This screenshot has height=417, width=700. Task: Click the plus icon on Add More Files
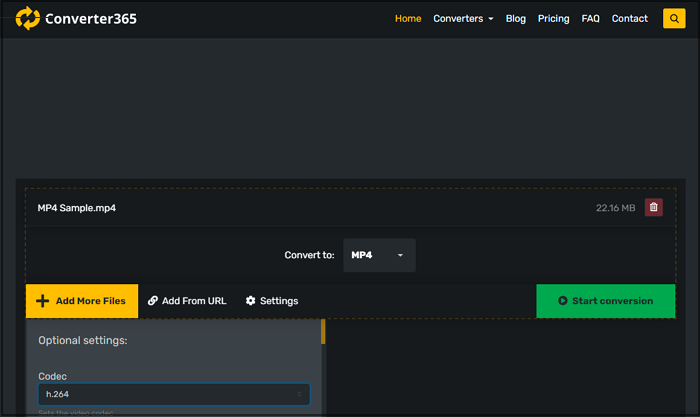[x=42, y=301]
